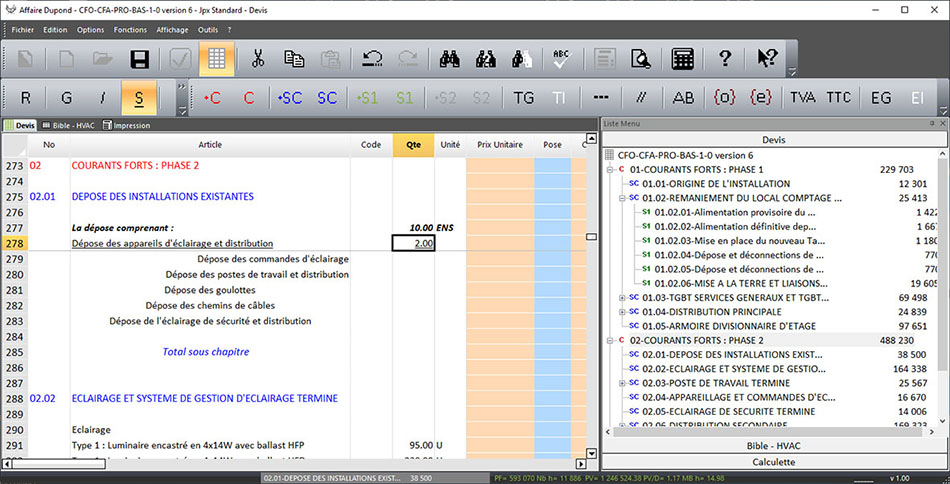Viewport: 950px width, 484px height.
Task: Click the binoculars with page icon
Action: pyautogui.click(x=522, y=59)
